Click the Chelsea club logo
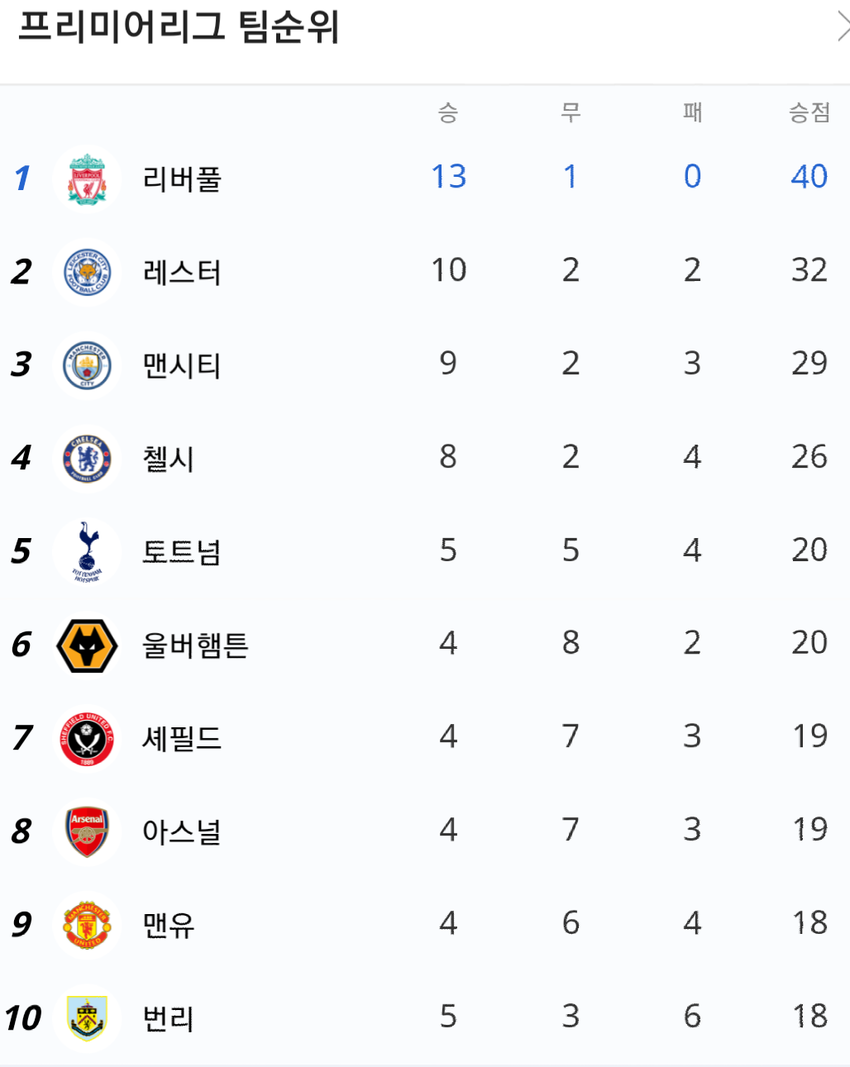850x1067 pixels. [87, 459]
